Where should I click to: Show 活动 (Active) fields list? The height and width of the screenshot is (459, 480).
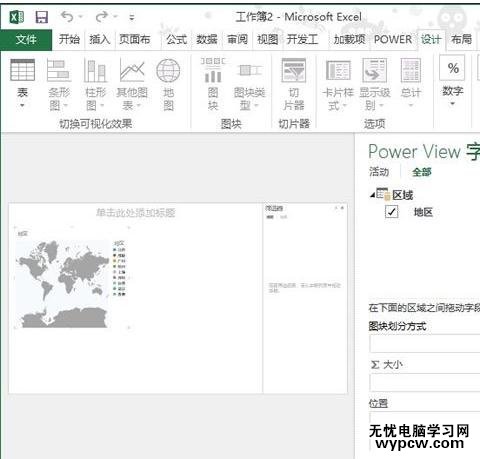[x=379, y=172]
